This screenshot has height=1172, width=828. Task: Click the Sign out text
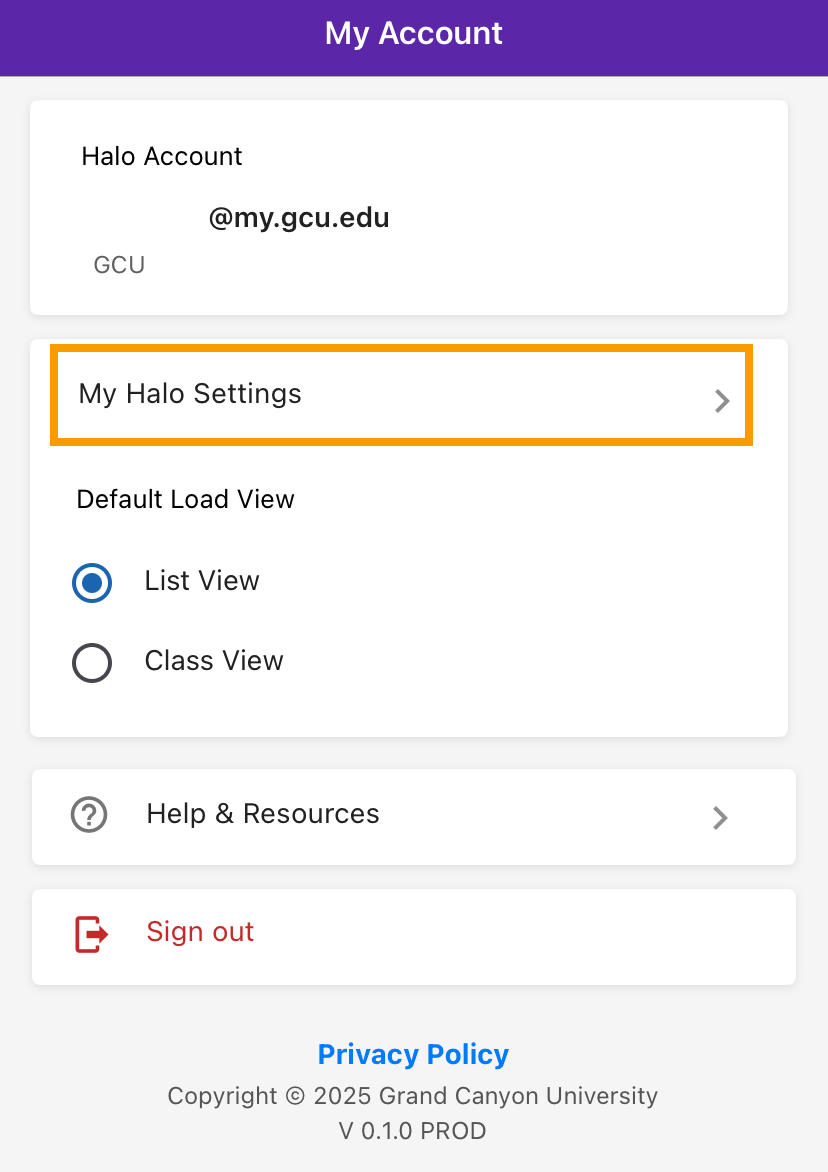click(x=200, y=932)
